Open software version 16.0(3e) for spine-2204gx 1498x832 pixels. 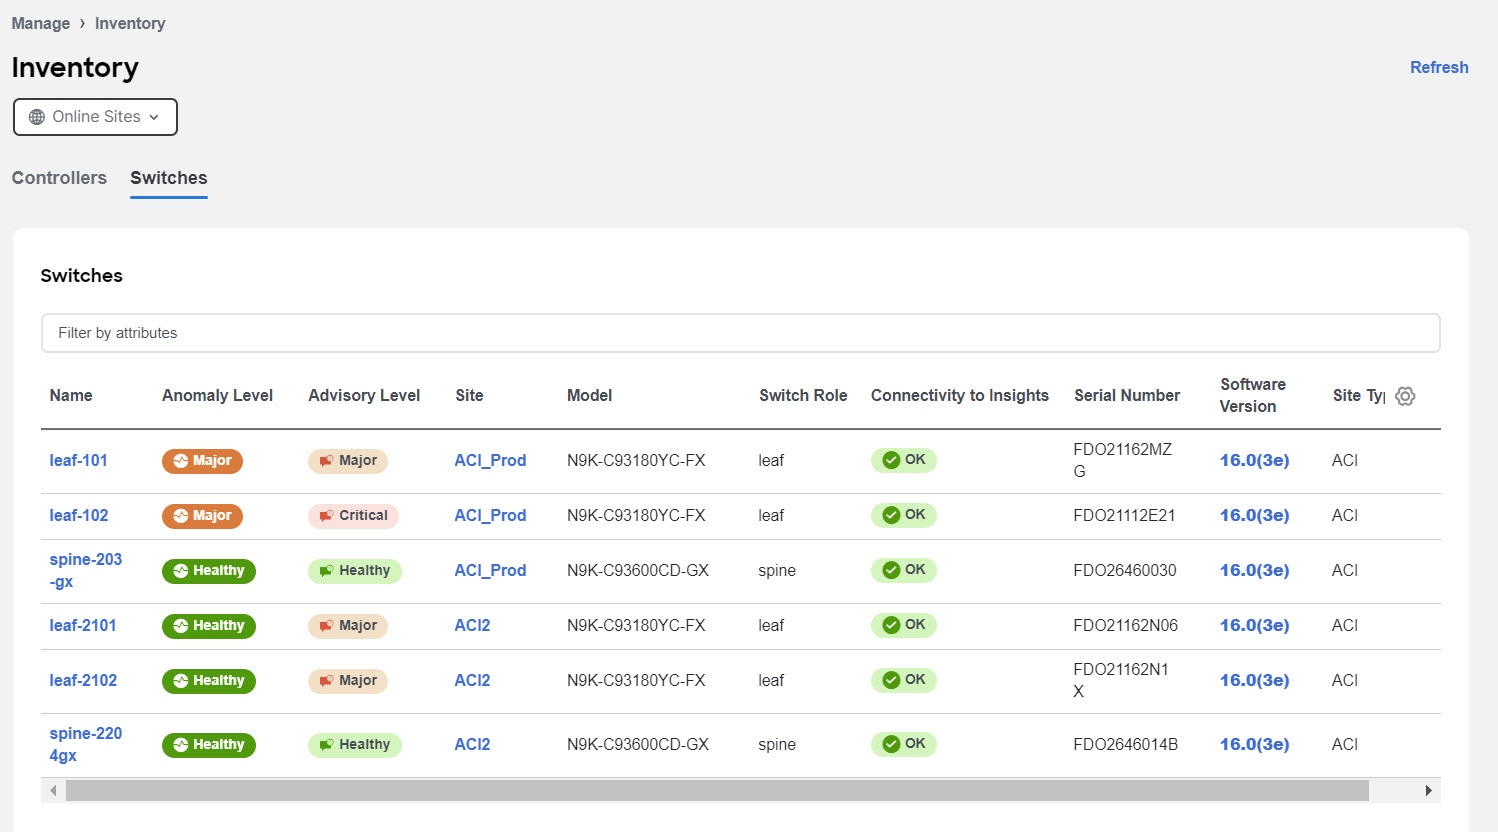(1254, 745)
